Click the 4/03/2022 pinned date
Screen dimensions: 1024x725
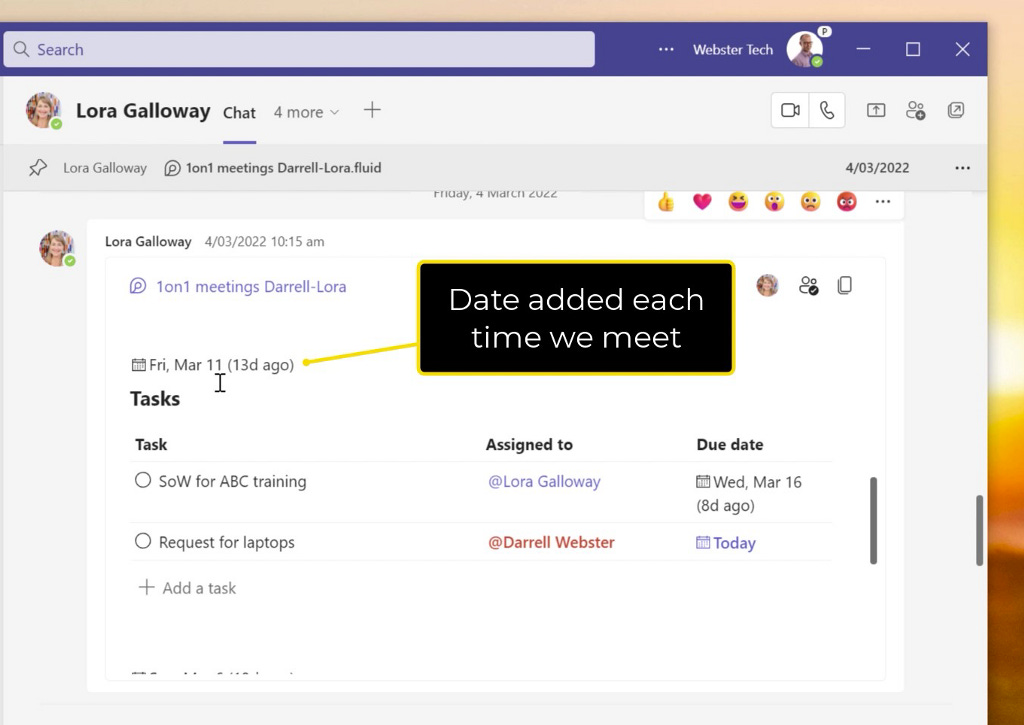click(x=877, y=168)
